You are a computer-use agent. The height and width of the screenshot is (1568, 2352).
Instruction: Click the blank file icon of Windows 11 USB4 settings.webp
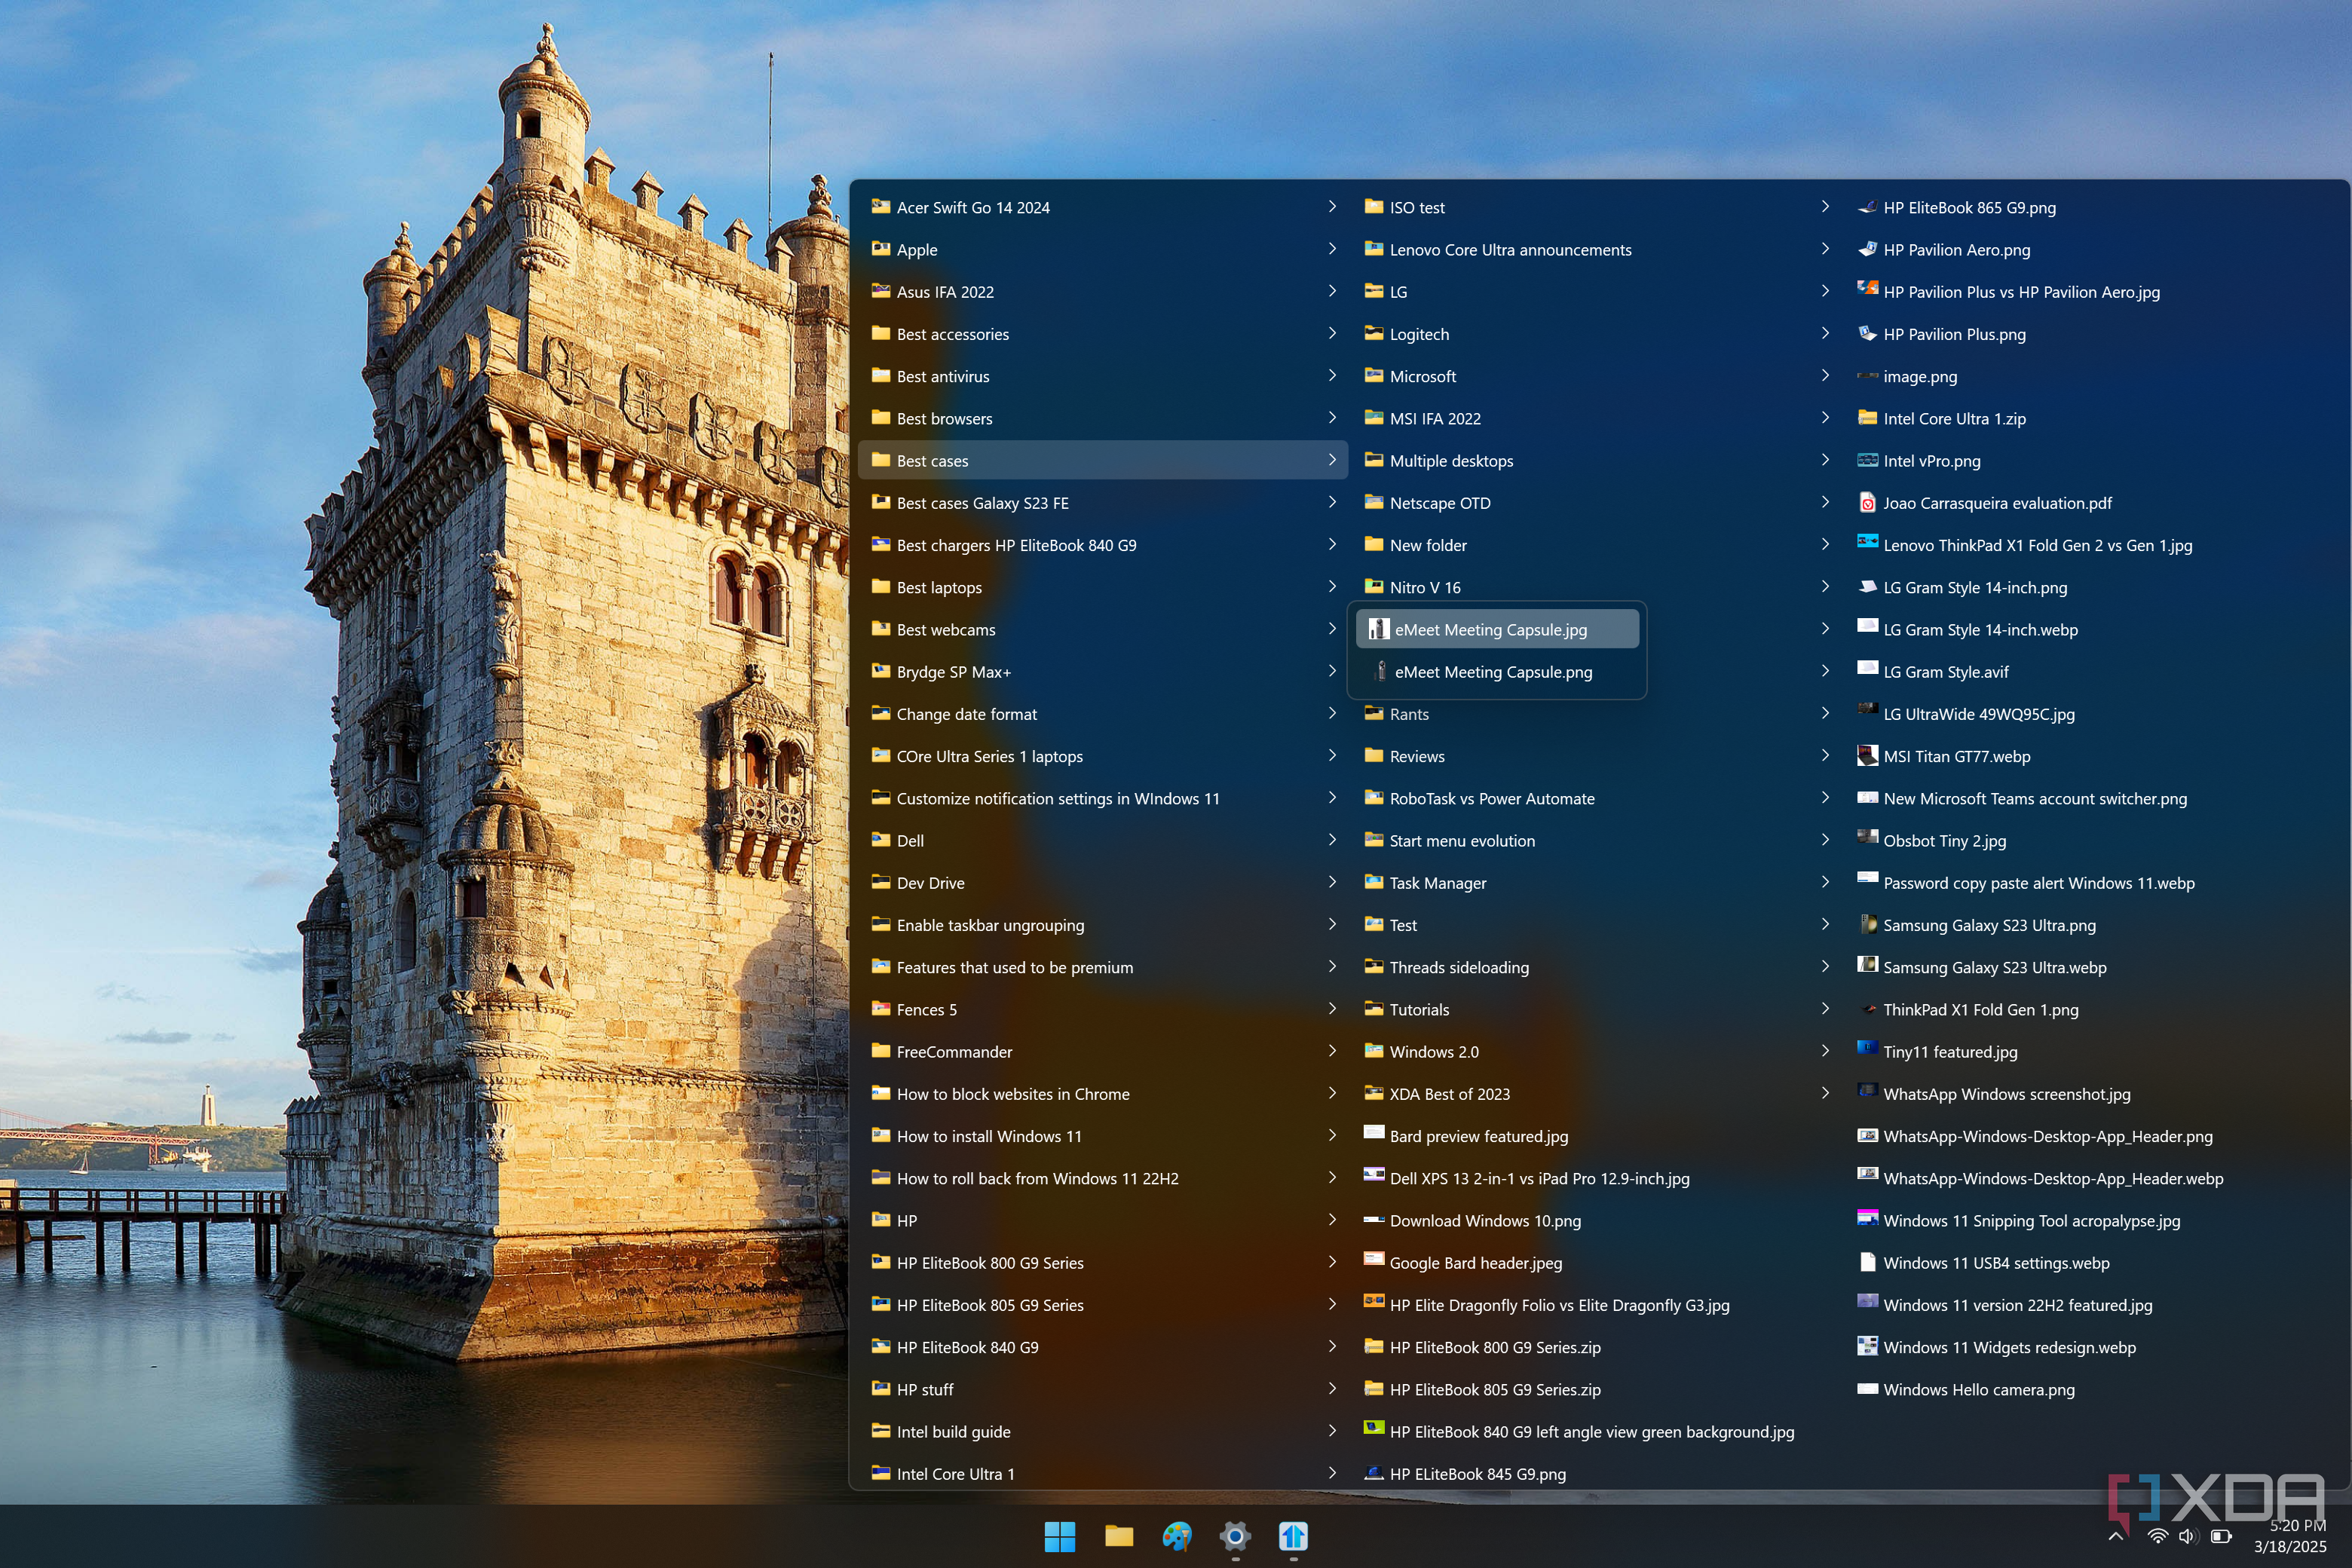1867,1262
